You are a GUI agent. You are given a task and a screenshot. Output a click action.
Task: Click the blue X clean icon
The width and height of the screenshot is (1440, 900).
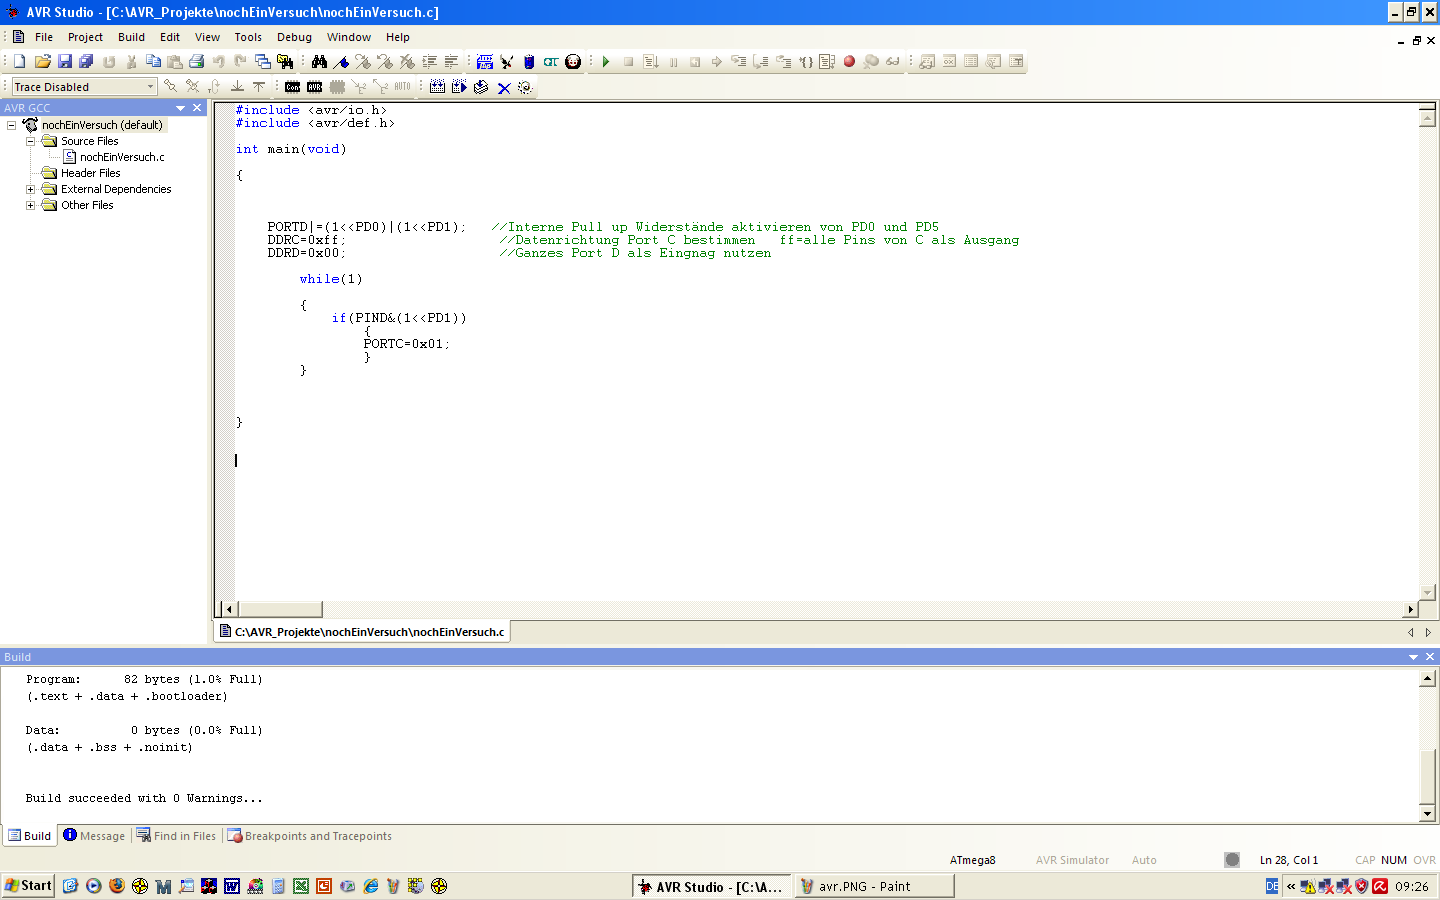coord(504,88)
